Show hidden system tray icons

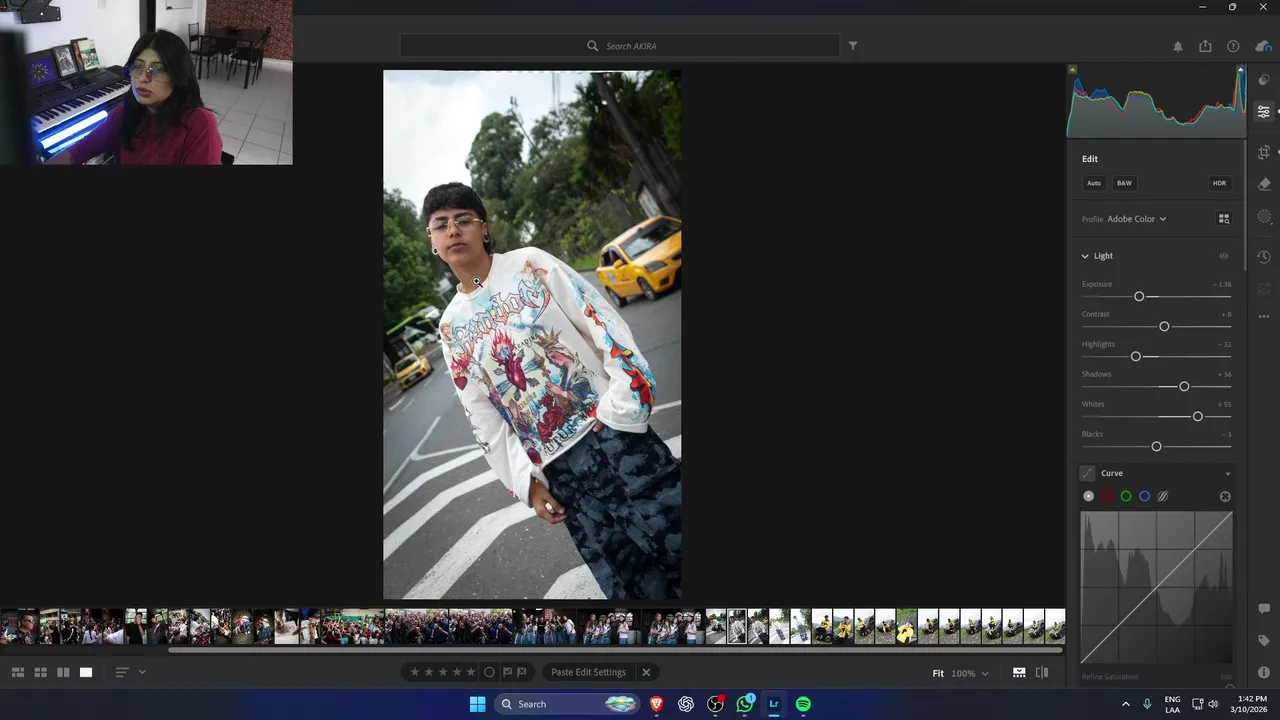click(1125, 704)
